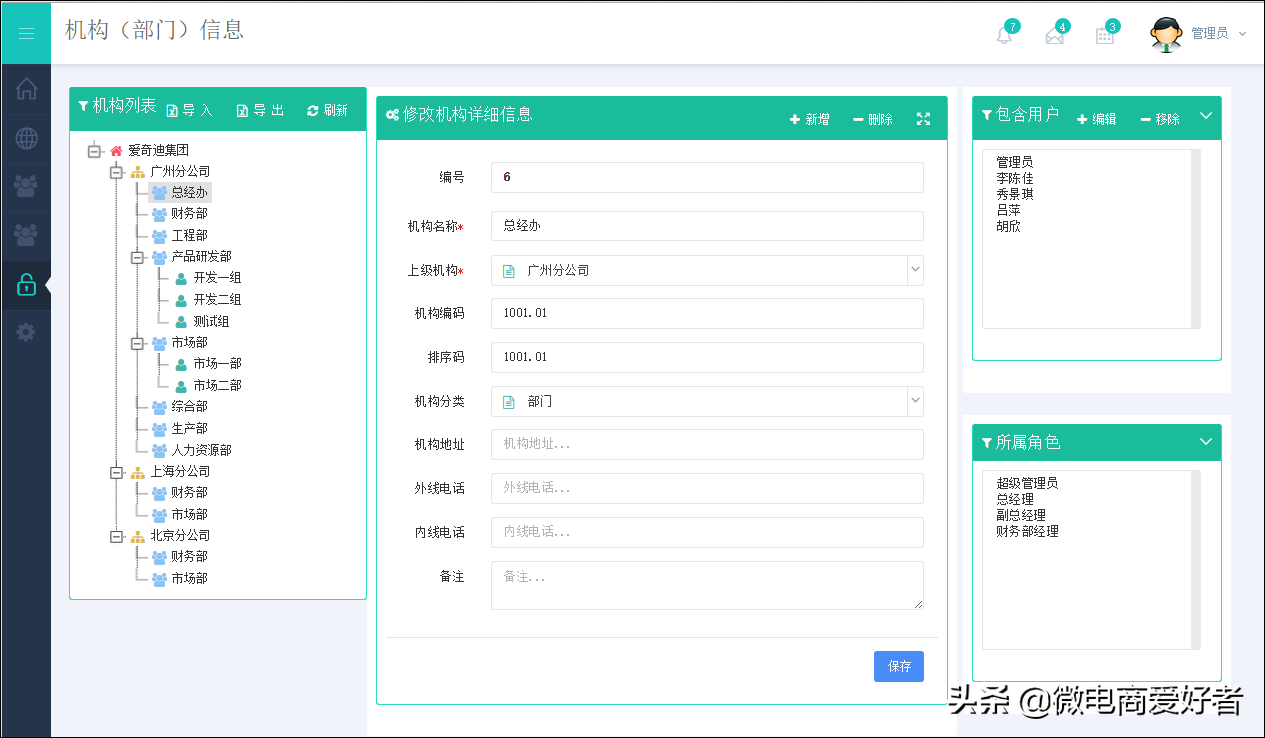Open the settings gear sidebar icon
This screenshot has width=1265, height=738.
26,332
